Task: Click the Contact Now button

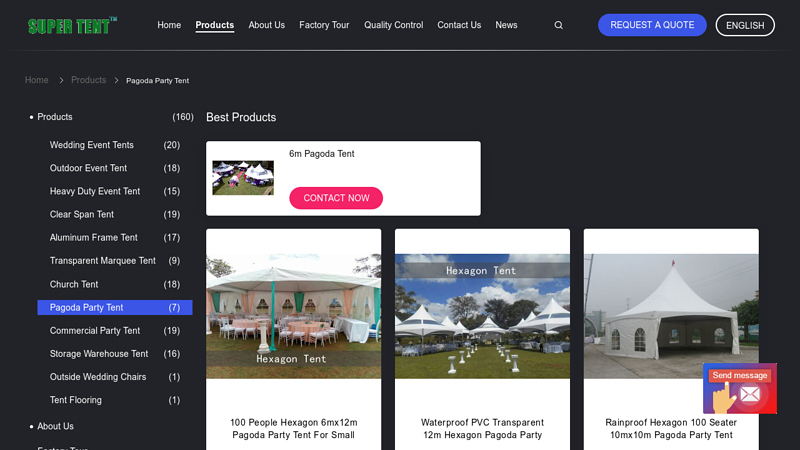Action: click(x=336, y=198)
